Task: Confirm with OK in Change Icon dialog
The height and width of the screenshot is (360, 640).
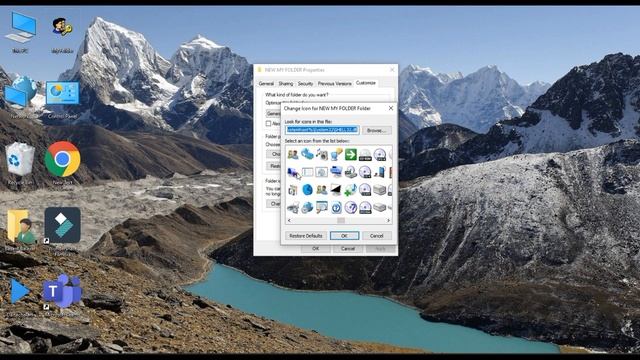Action: pos(344,236)
